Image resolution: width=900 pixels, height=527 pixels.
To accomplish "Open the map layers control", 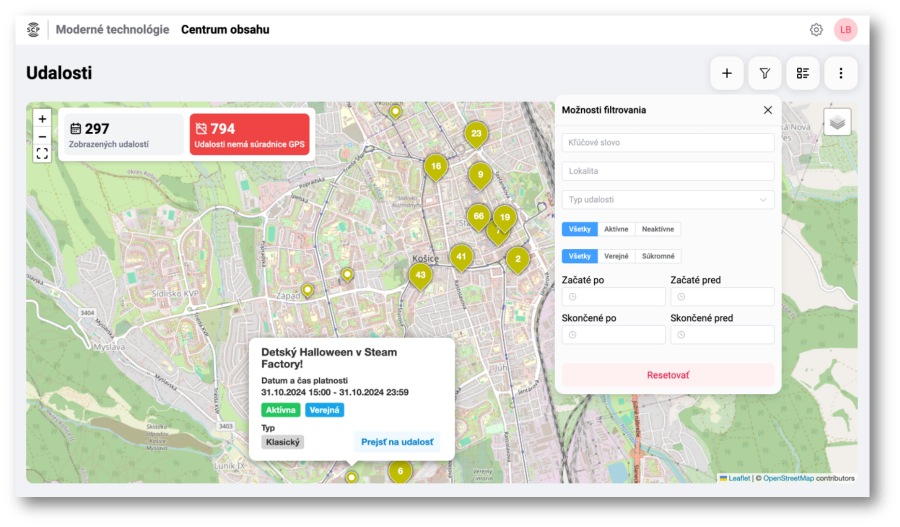I will pyautogui.click(x=837, y=122).
